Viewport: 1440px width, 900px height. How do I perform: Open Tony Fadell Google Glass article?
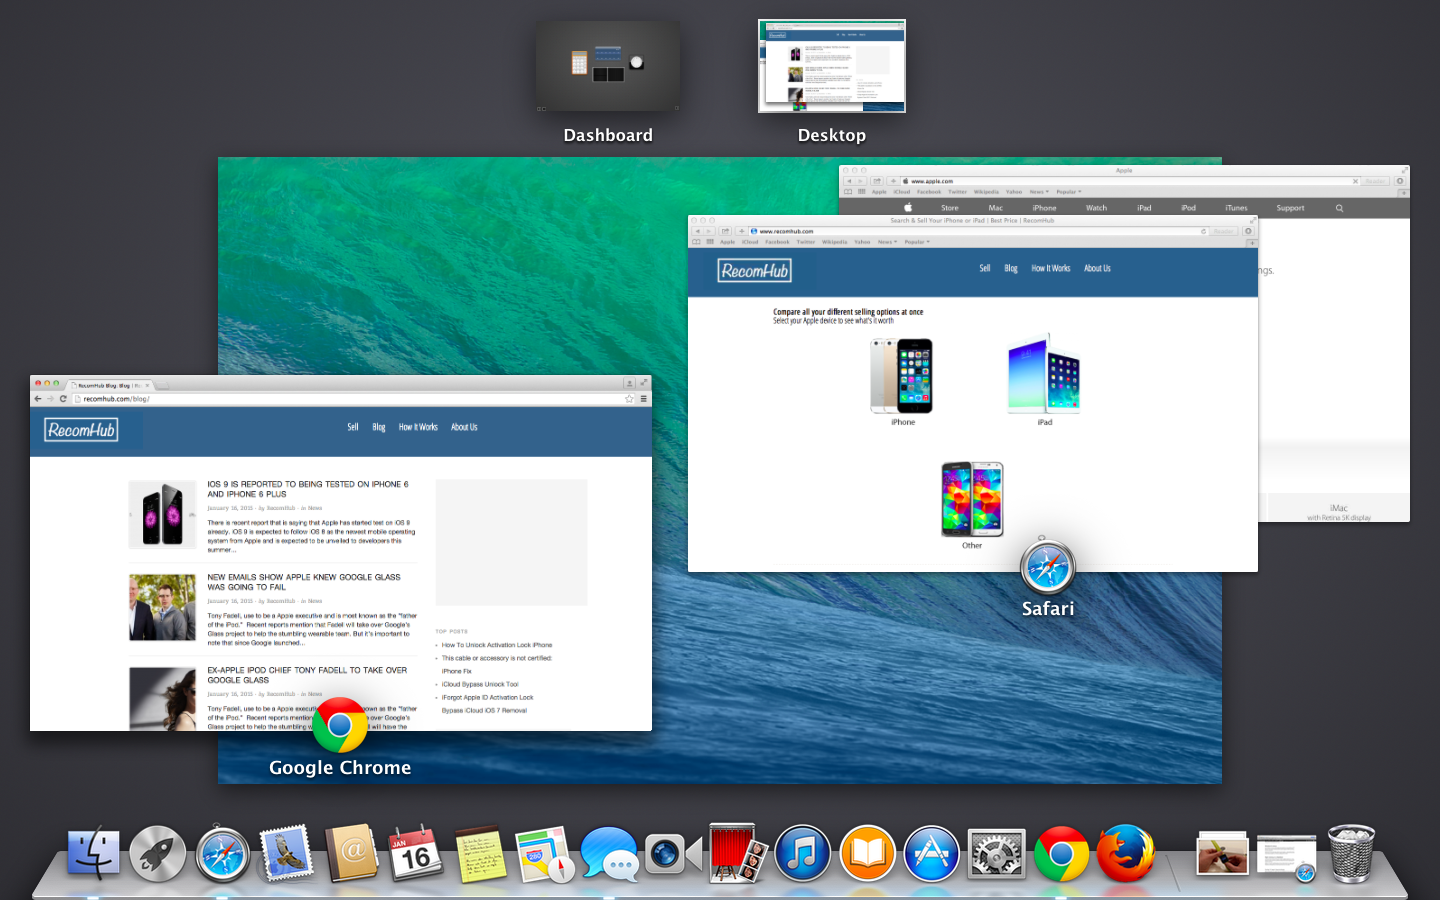click(307, 675)
